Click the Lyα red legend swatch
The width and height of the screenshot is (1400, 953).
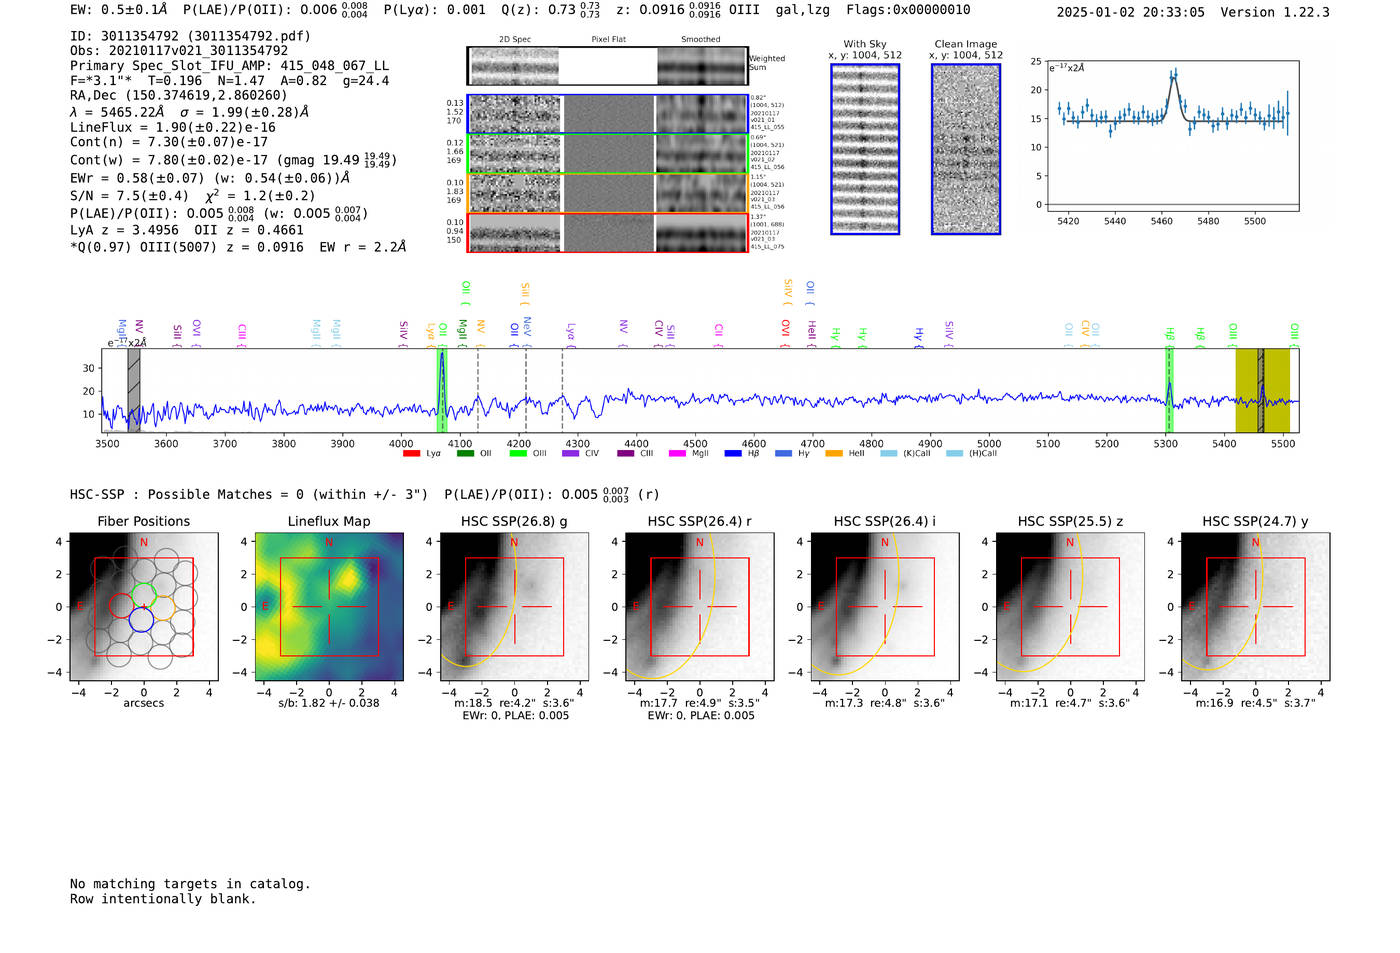(x=410, y=454)
